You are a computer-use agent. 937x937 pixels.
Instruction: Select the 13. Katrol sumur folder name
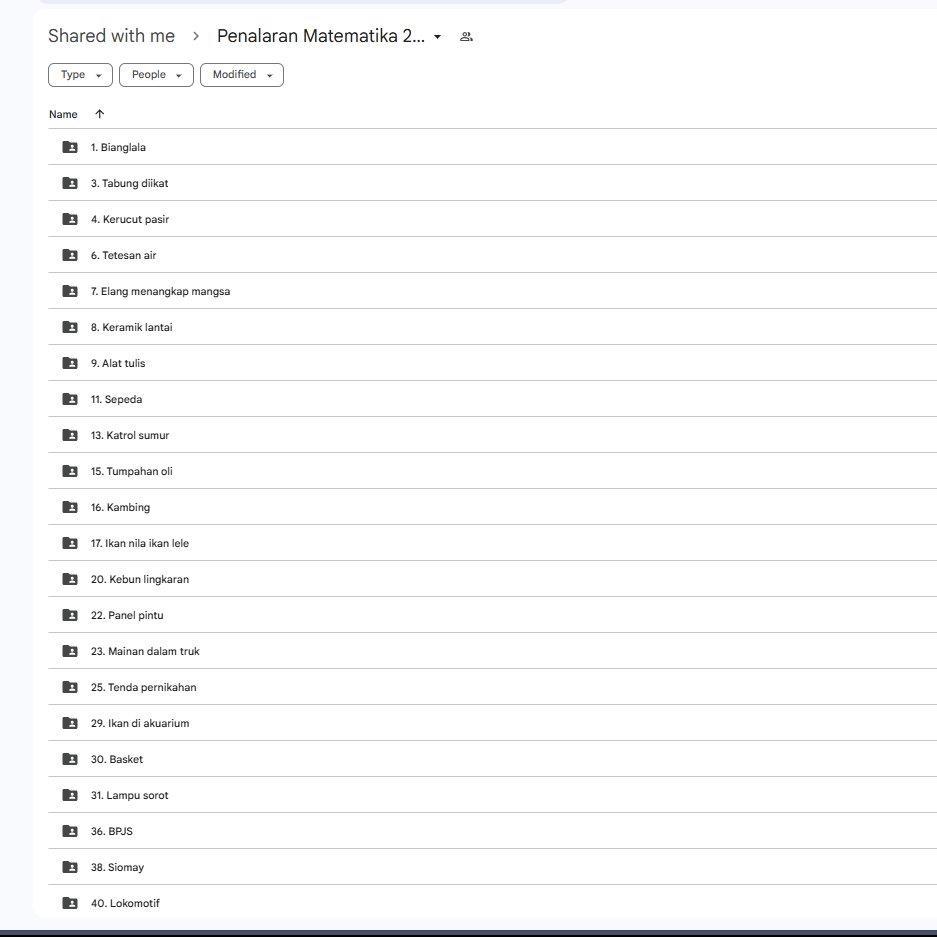[130, 435]
